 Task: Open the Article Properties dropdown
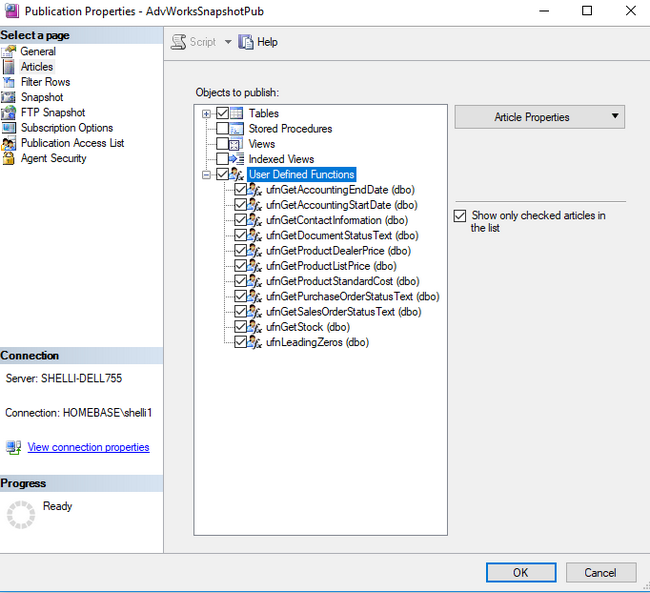tap(539, 117)
